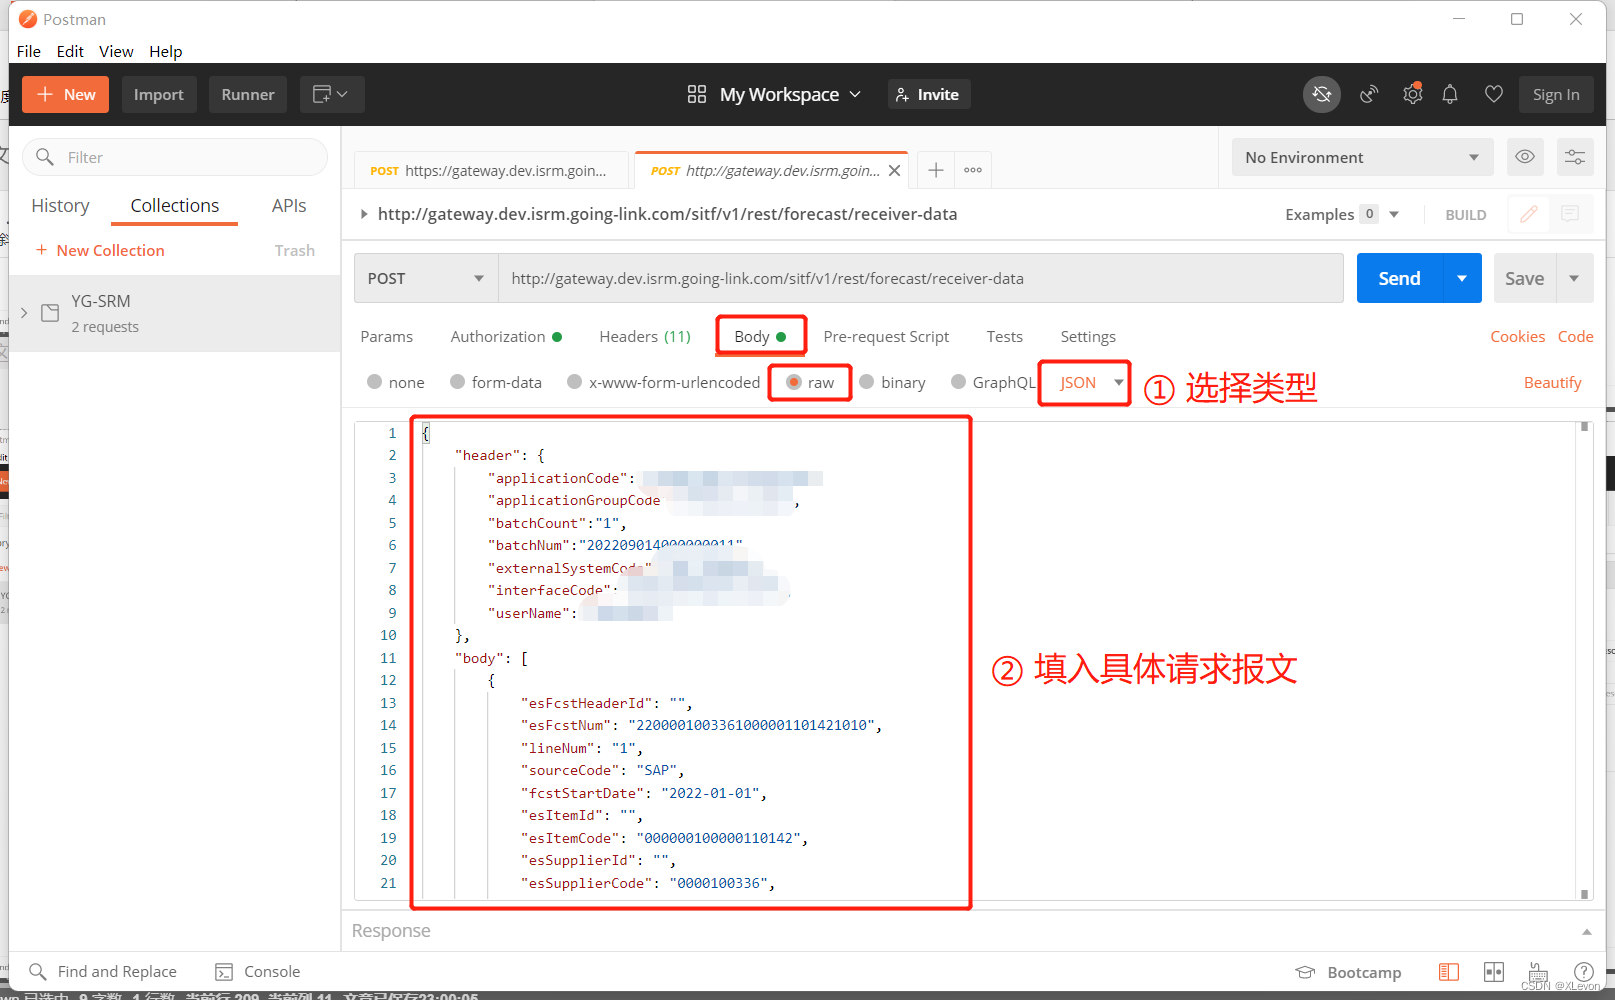The image size is (1615, 1000).
Task: Open the tab options three-dot menu
Action: 973,170
